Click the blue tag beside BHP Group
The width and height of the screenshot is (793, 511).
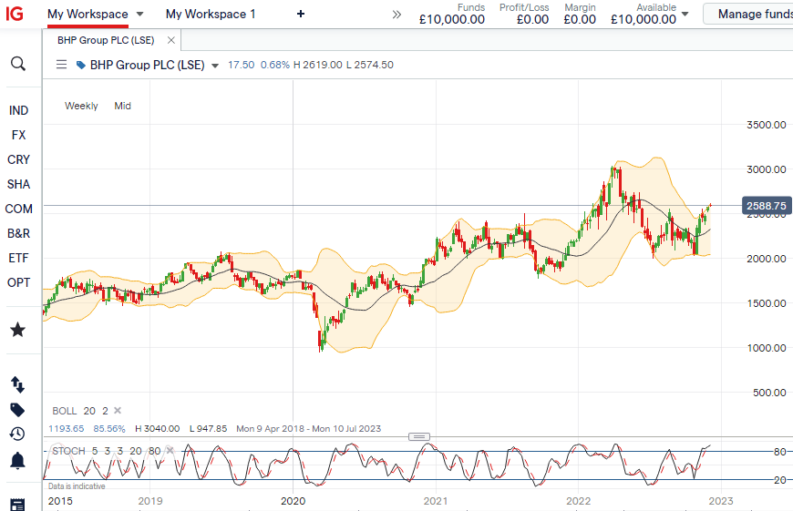tap(80, 65)
